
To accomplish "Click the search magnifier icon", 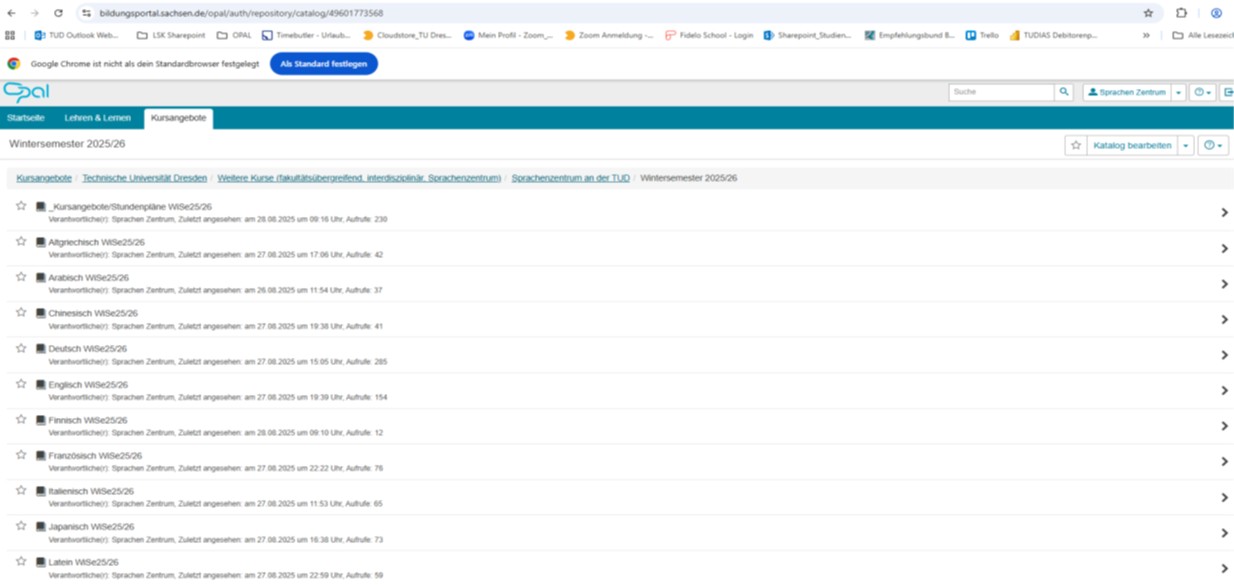I will [1063, 92].
